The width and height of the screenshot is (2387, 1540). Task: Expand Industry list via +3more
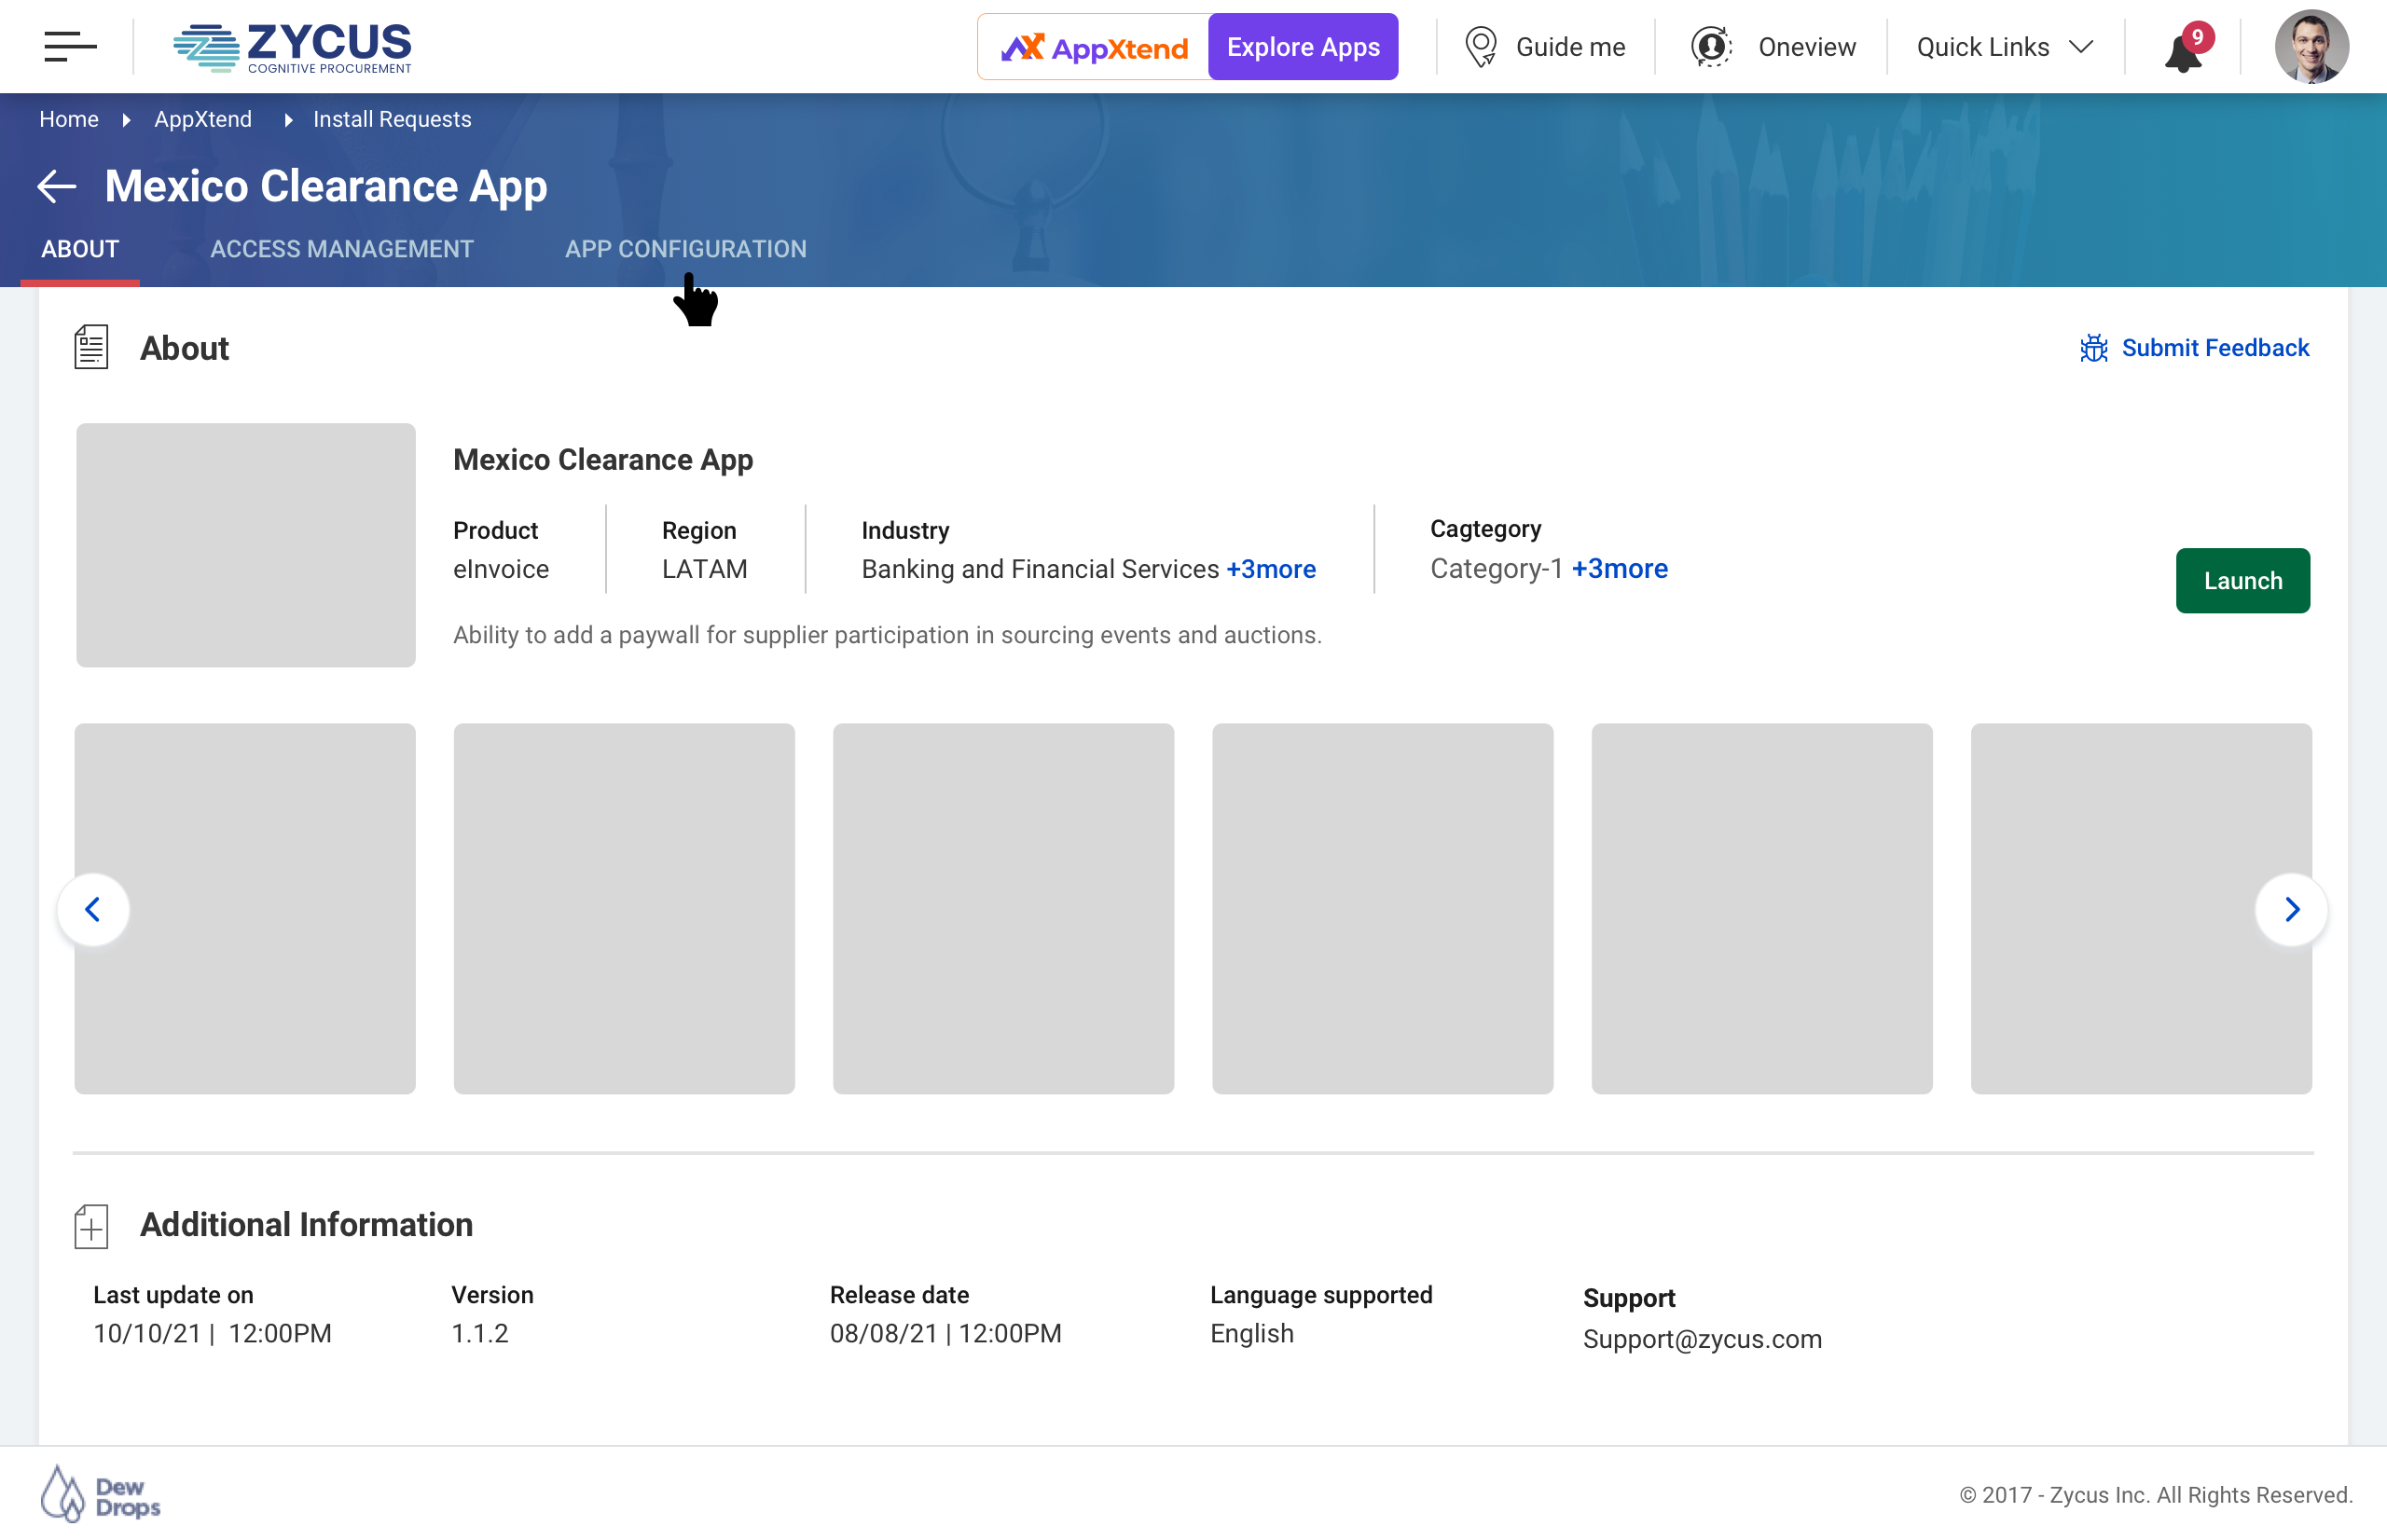click(x=1271, y=568)
